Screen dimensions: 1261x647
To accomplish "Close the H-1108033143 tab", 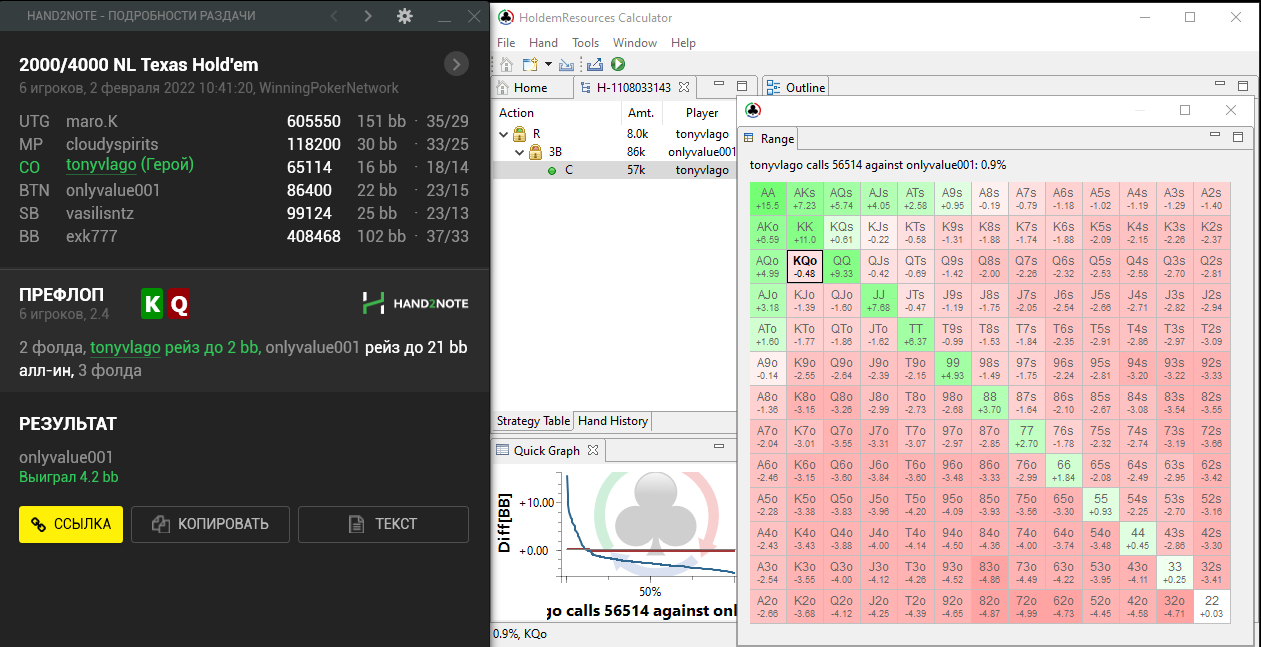I will pos(684,88).
